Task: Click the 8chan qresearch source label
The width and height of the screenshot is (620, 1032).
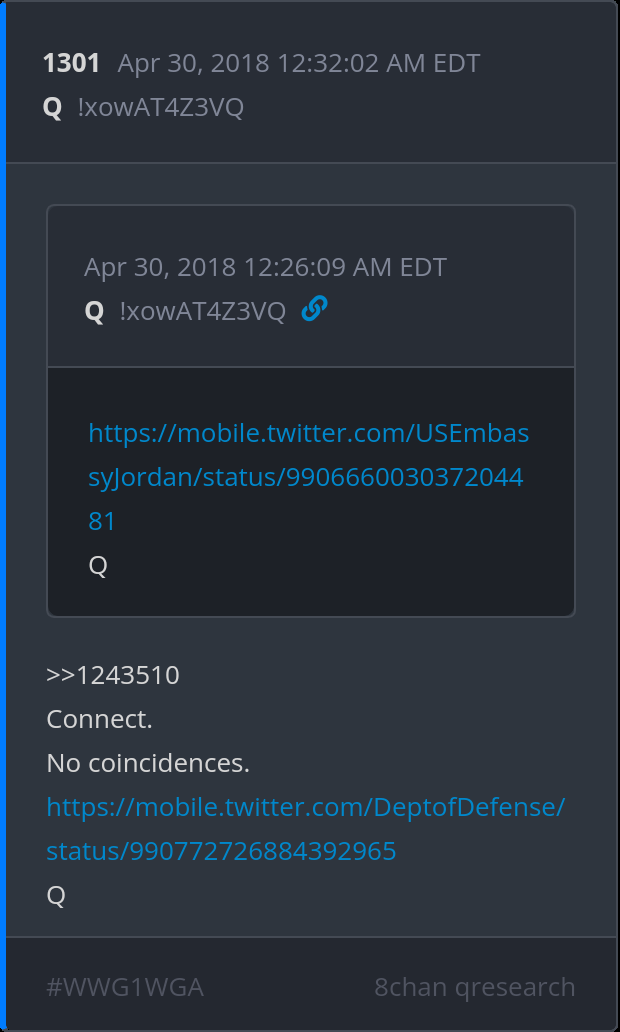Action: (474, 988)
